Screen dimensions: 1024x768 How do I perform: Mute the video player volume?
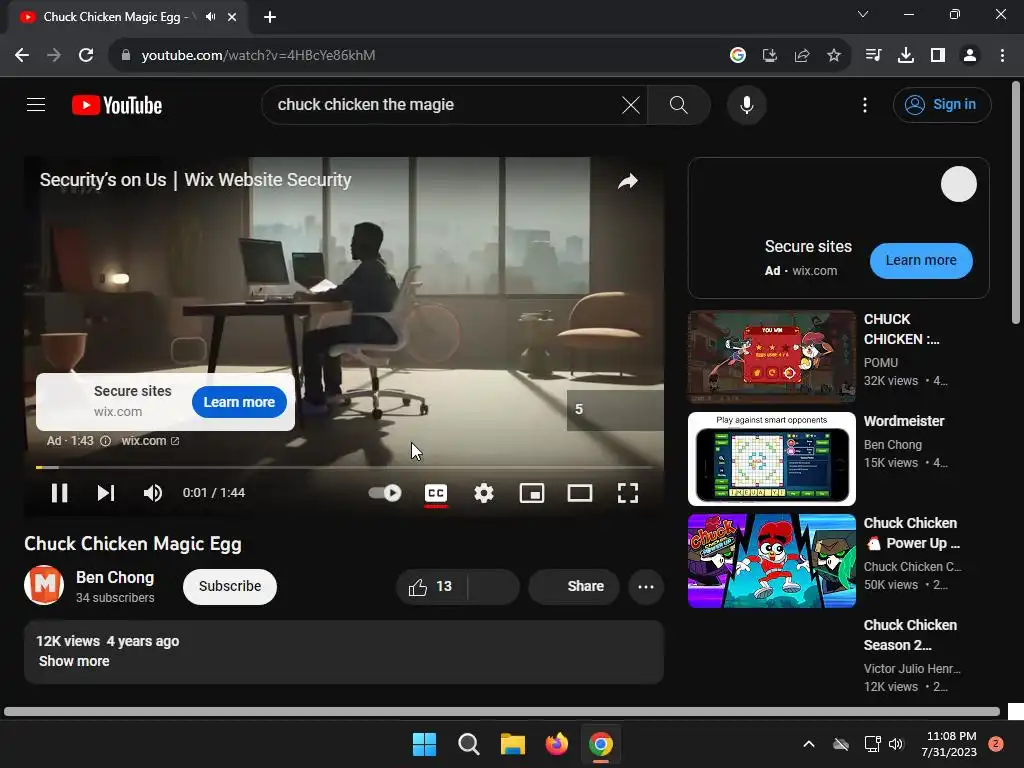[x=153, y=493]
